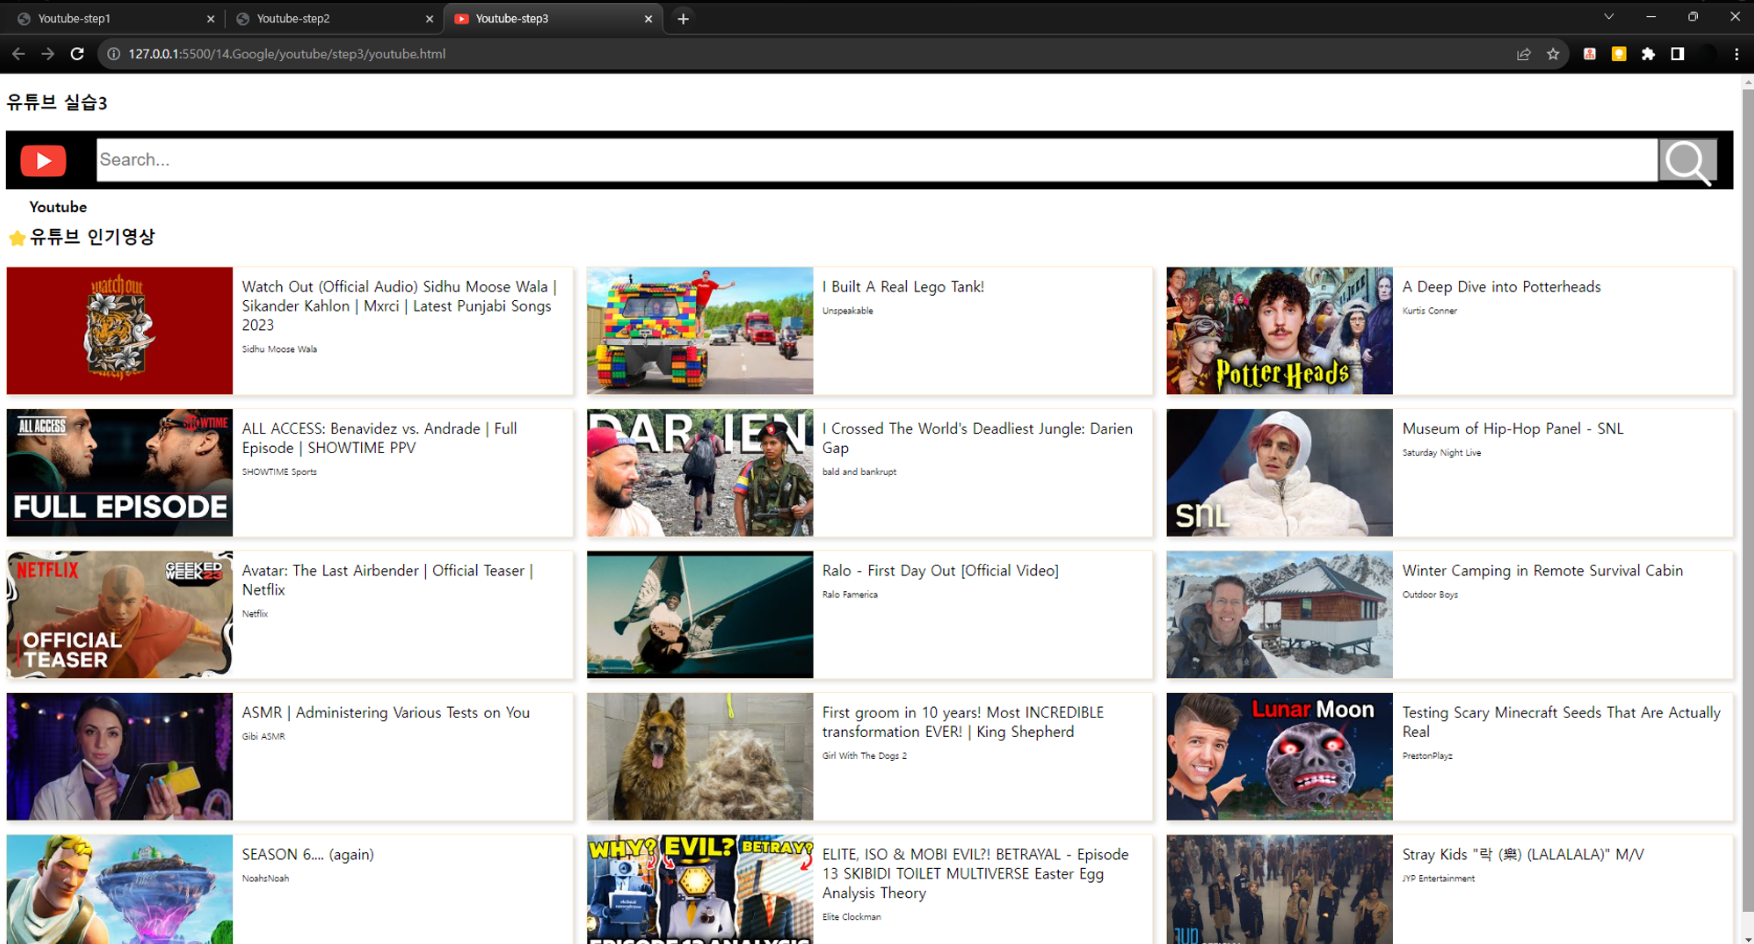The height and width of the screenshot is (944, 1754).
Task: Open the I Built A Real Lego Tank thumbnail
Action: (700, 330)
